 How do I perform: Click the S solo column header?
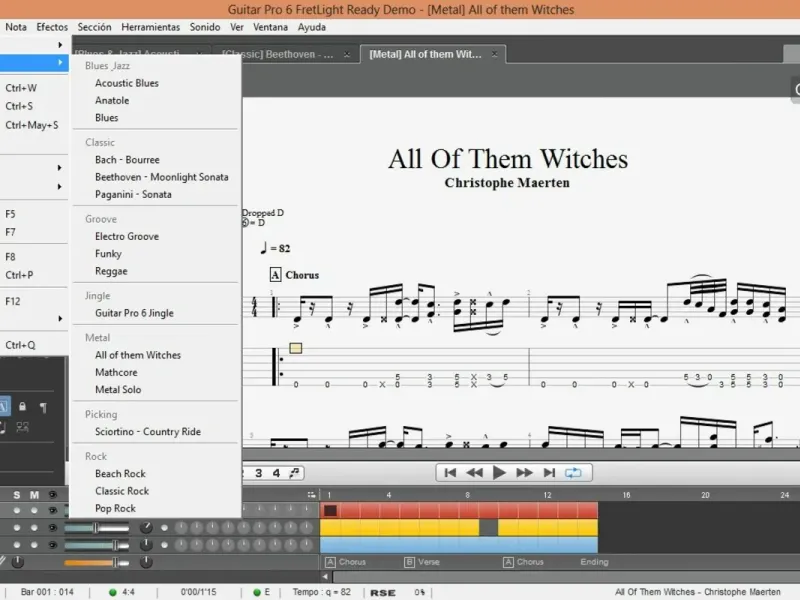17,495
